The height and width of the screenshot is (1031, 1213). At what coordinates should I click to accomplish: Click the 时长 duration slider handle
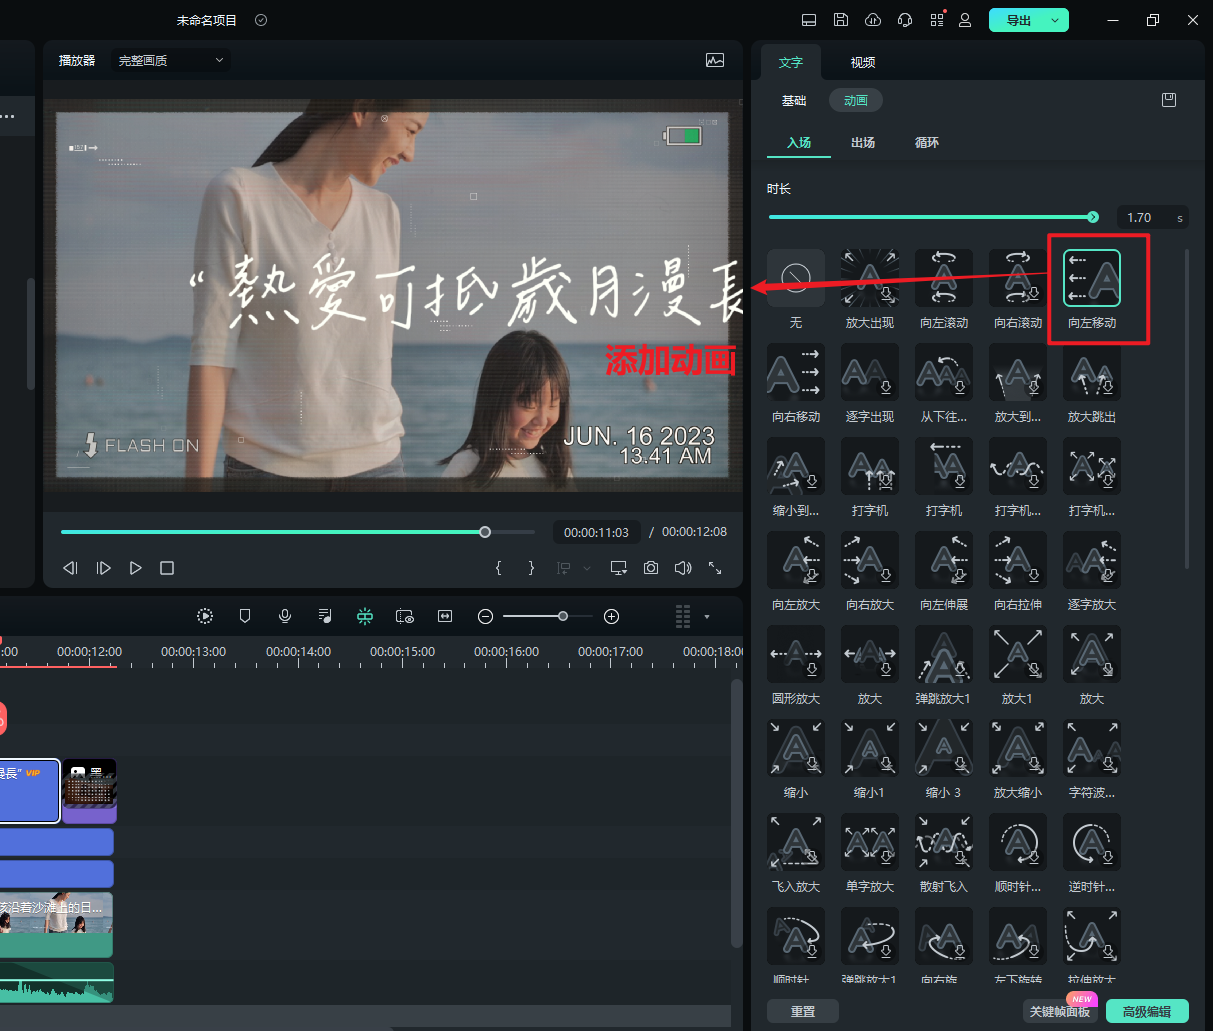click(x=1093, y=217)
